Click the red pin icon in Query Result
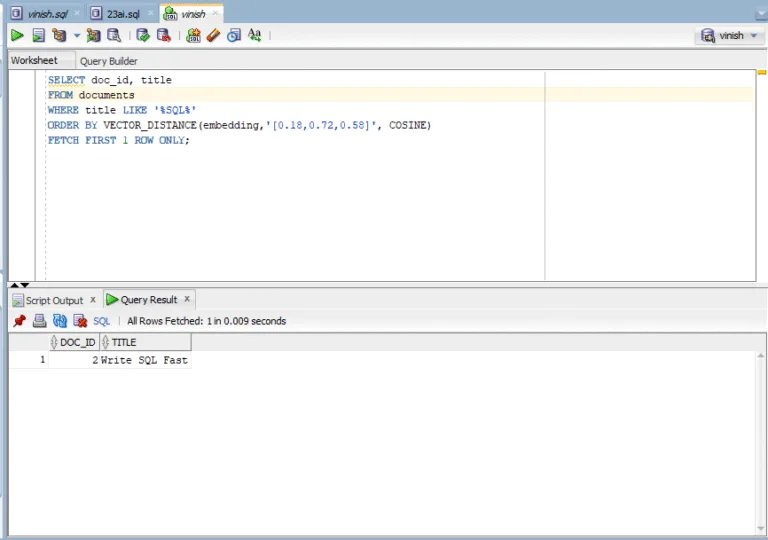The width and height of the screenshot is (768, 540). (x=20, y=321)
